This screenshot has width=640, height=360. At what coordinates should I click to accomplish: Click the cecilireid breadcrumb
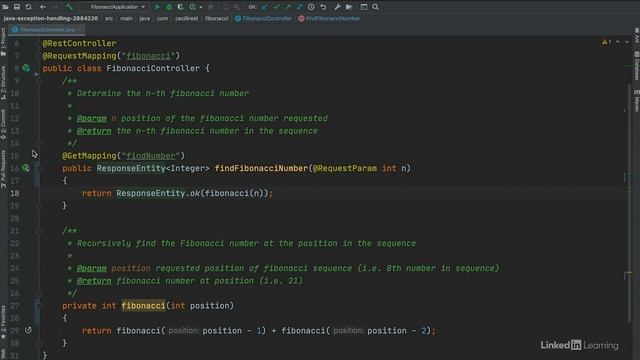[187, 18]
